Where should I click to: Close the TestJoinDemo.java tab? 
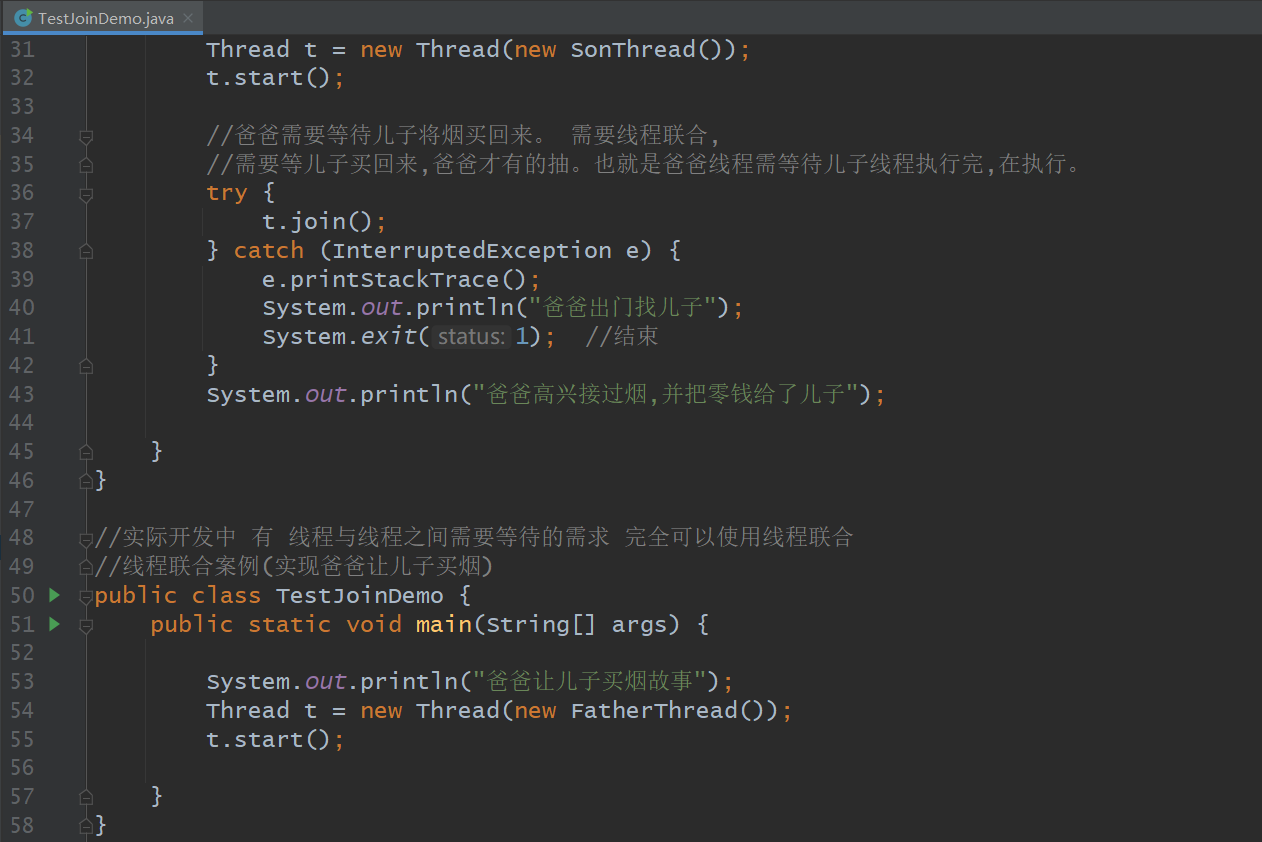pos(187,19)
